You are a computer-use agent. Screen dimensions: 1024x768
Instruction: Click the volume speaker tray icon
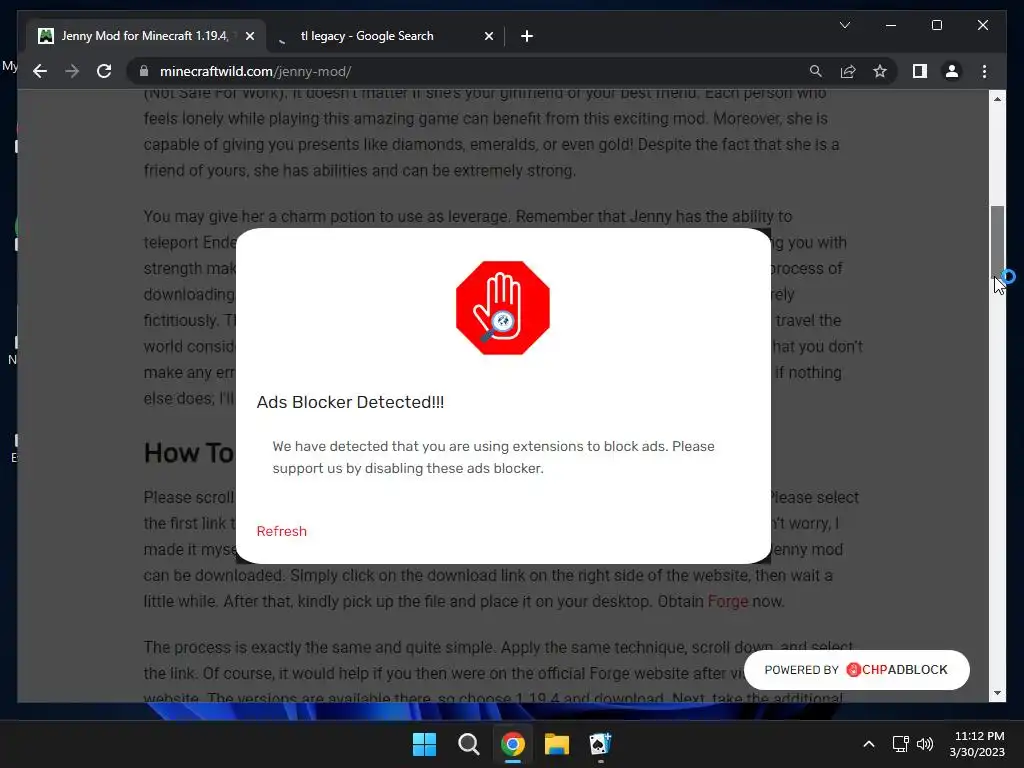click(x=925, y=744)
